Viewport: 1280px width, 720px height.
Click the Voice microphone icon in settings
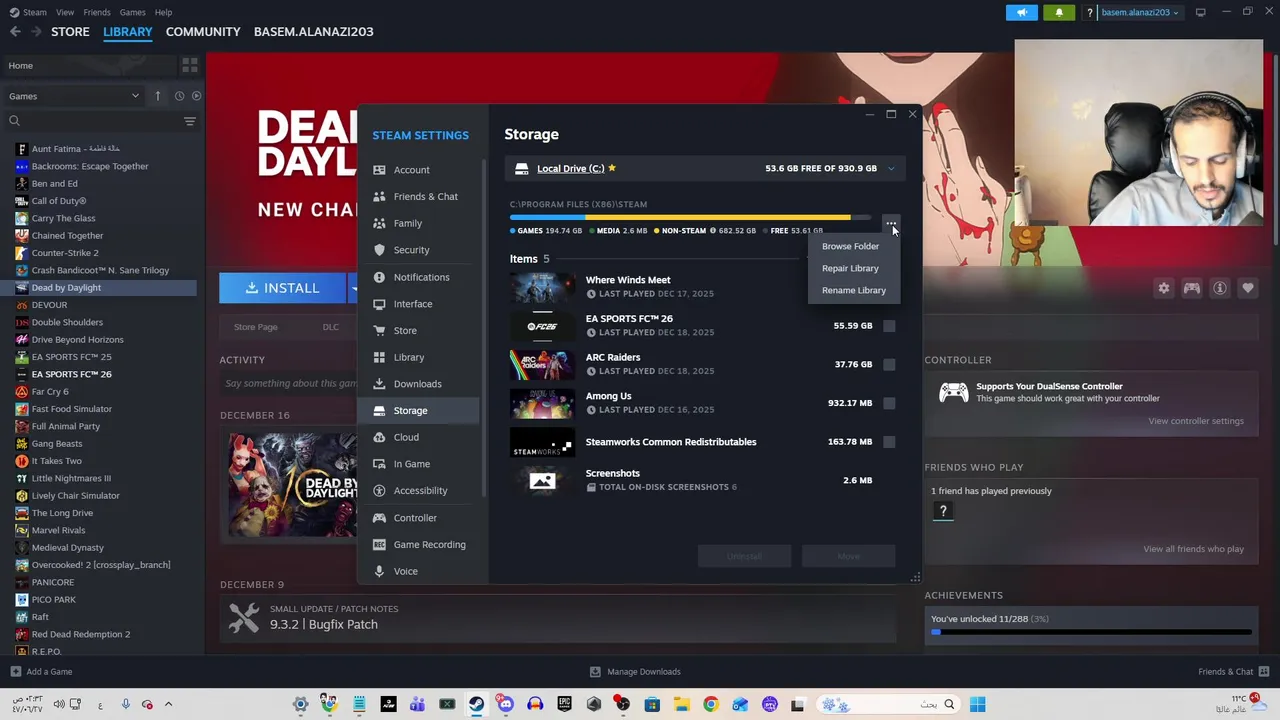click(379, 571)
